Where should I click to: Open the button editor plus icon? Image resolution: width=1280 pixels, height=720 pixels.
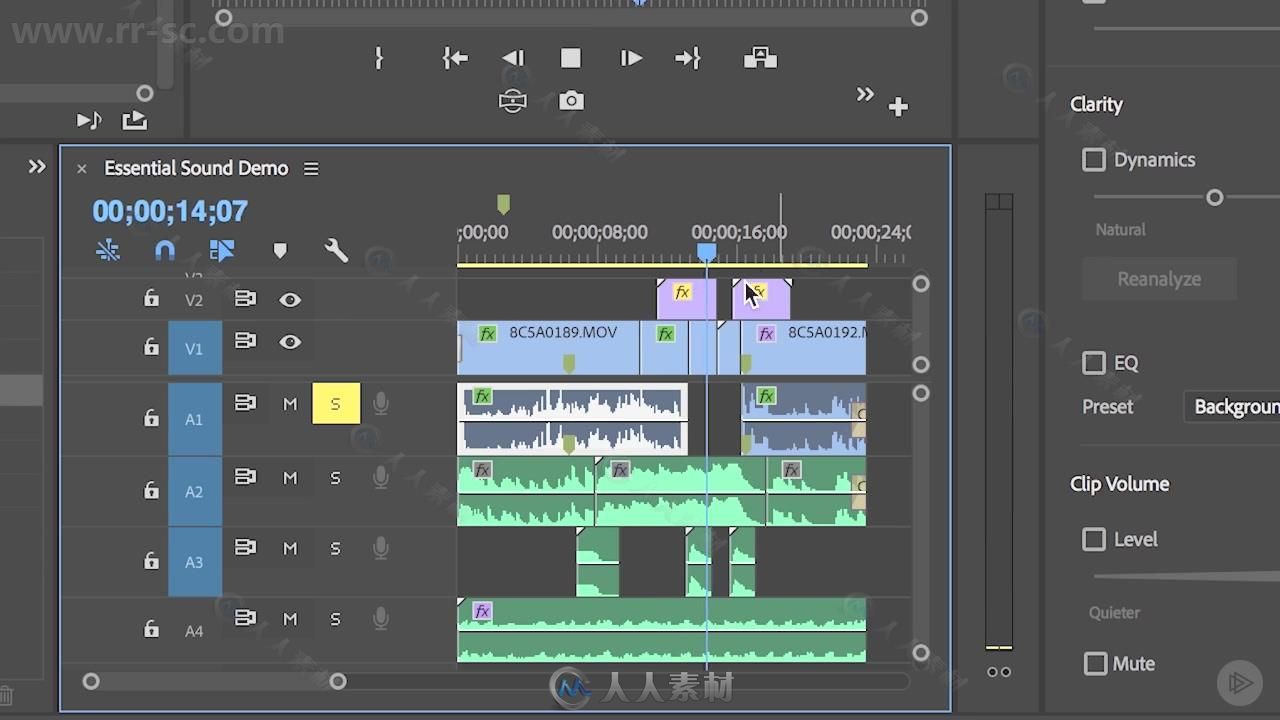[898, 107]
